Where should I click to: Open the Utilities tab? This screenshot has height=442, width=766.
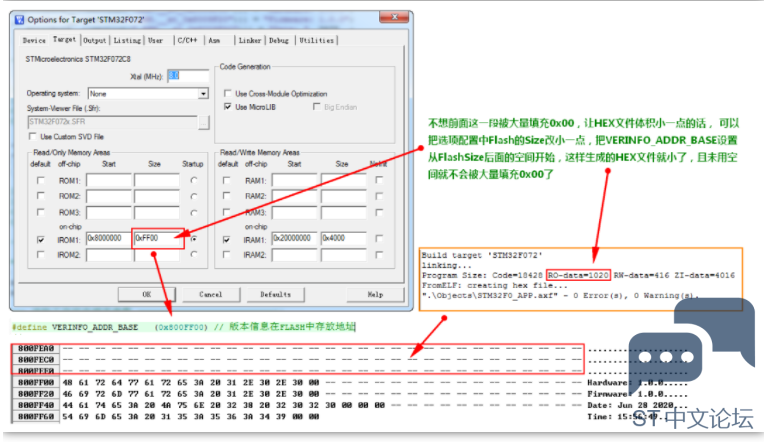click(316, 41)
